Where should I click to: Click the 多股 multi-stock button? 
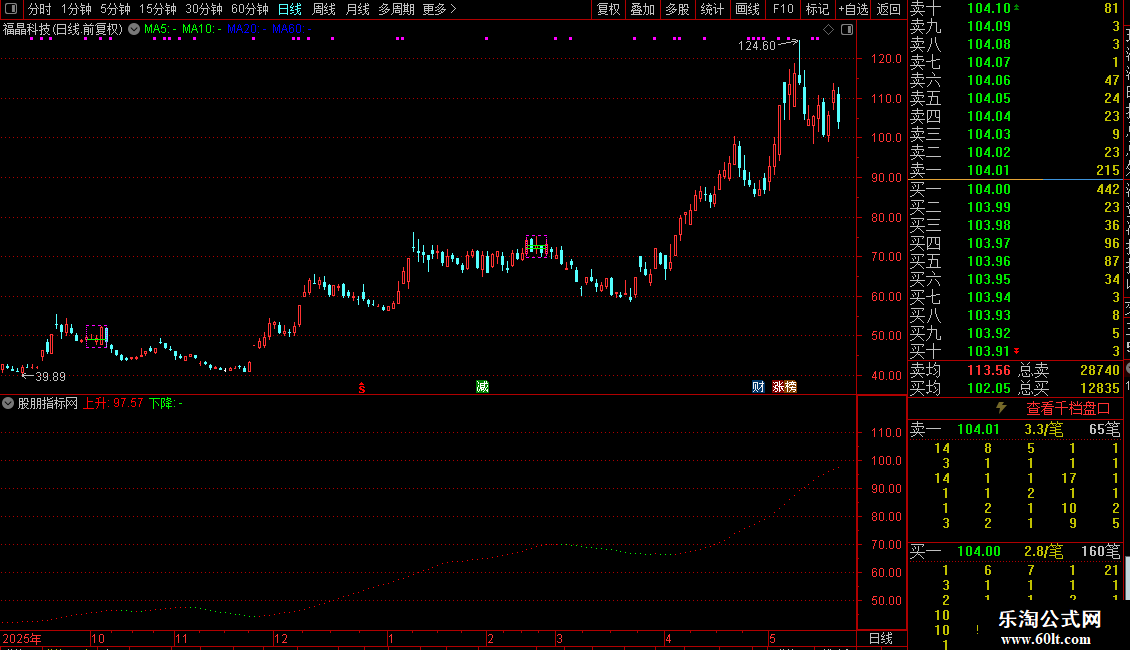pyautogui.click(x=677, y=9)
